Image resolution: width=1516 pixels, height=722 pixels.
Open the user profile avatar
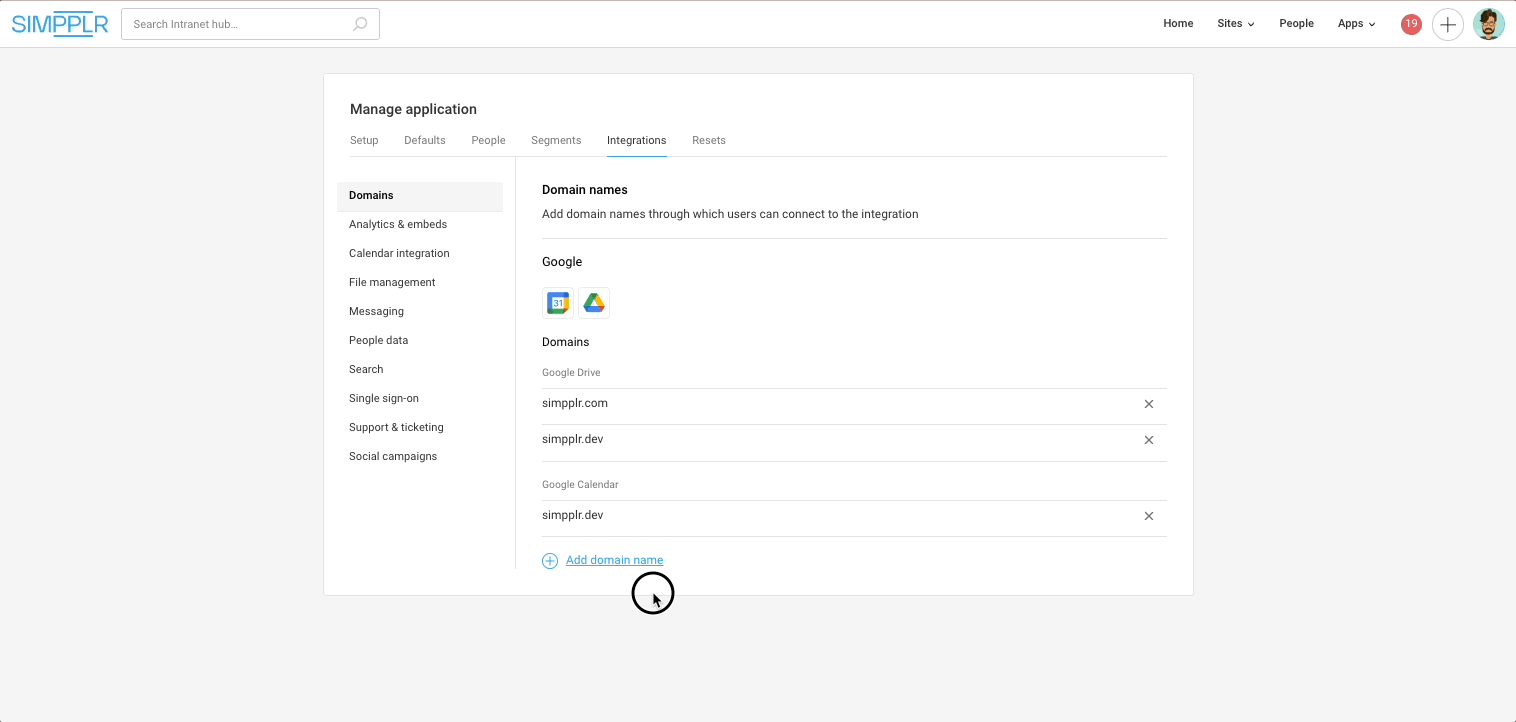pyautogui.click(x=1488, y=24)
